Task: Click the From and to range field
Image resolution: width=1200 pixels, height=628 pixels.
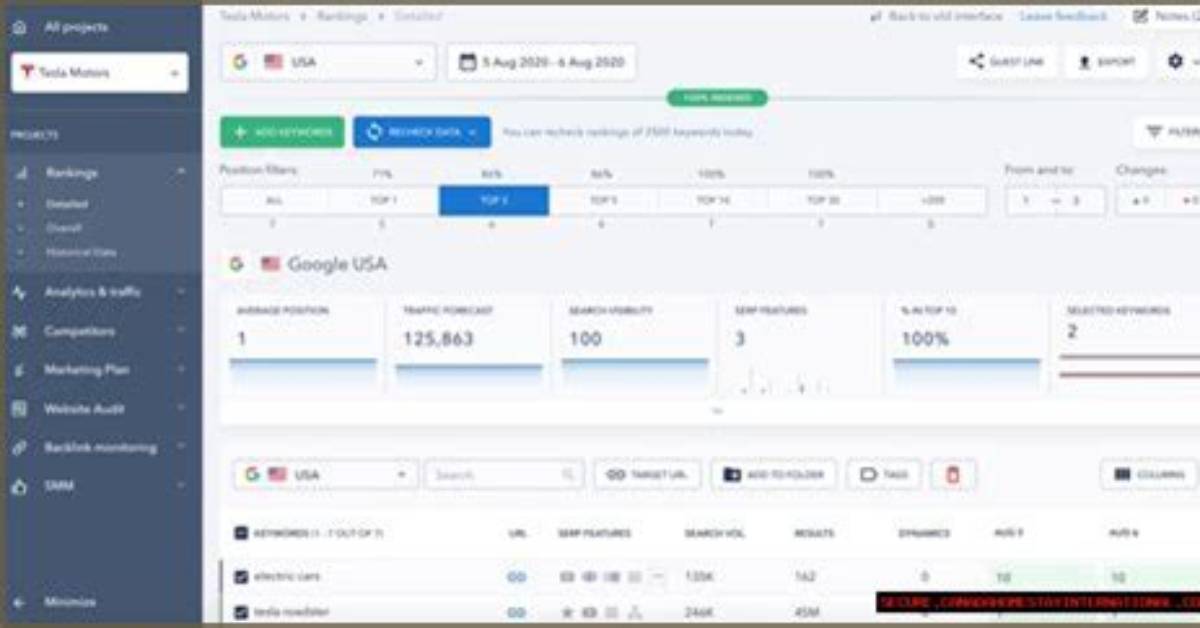Action: click(x=1055, y=200)
